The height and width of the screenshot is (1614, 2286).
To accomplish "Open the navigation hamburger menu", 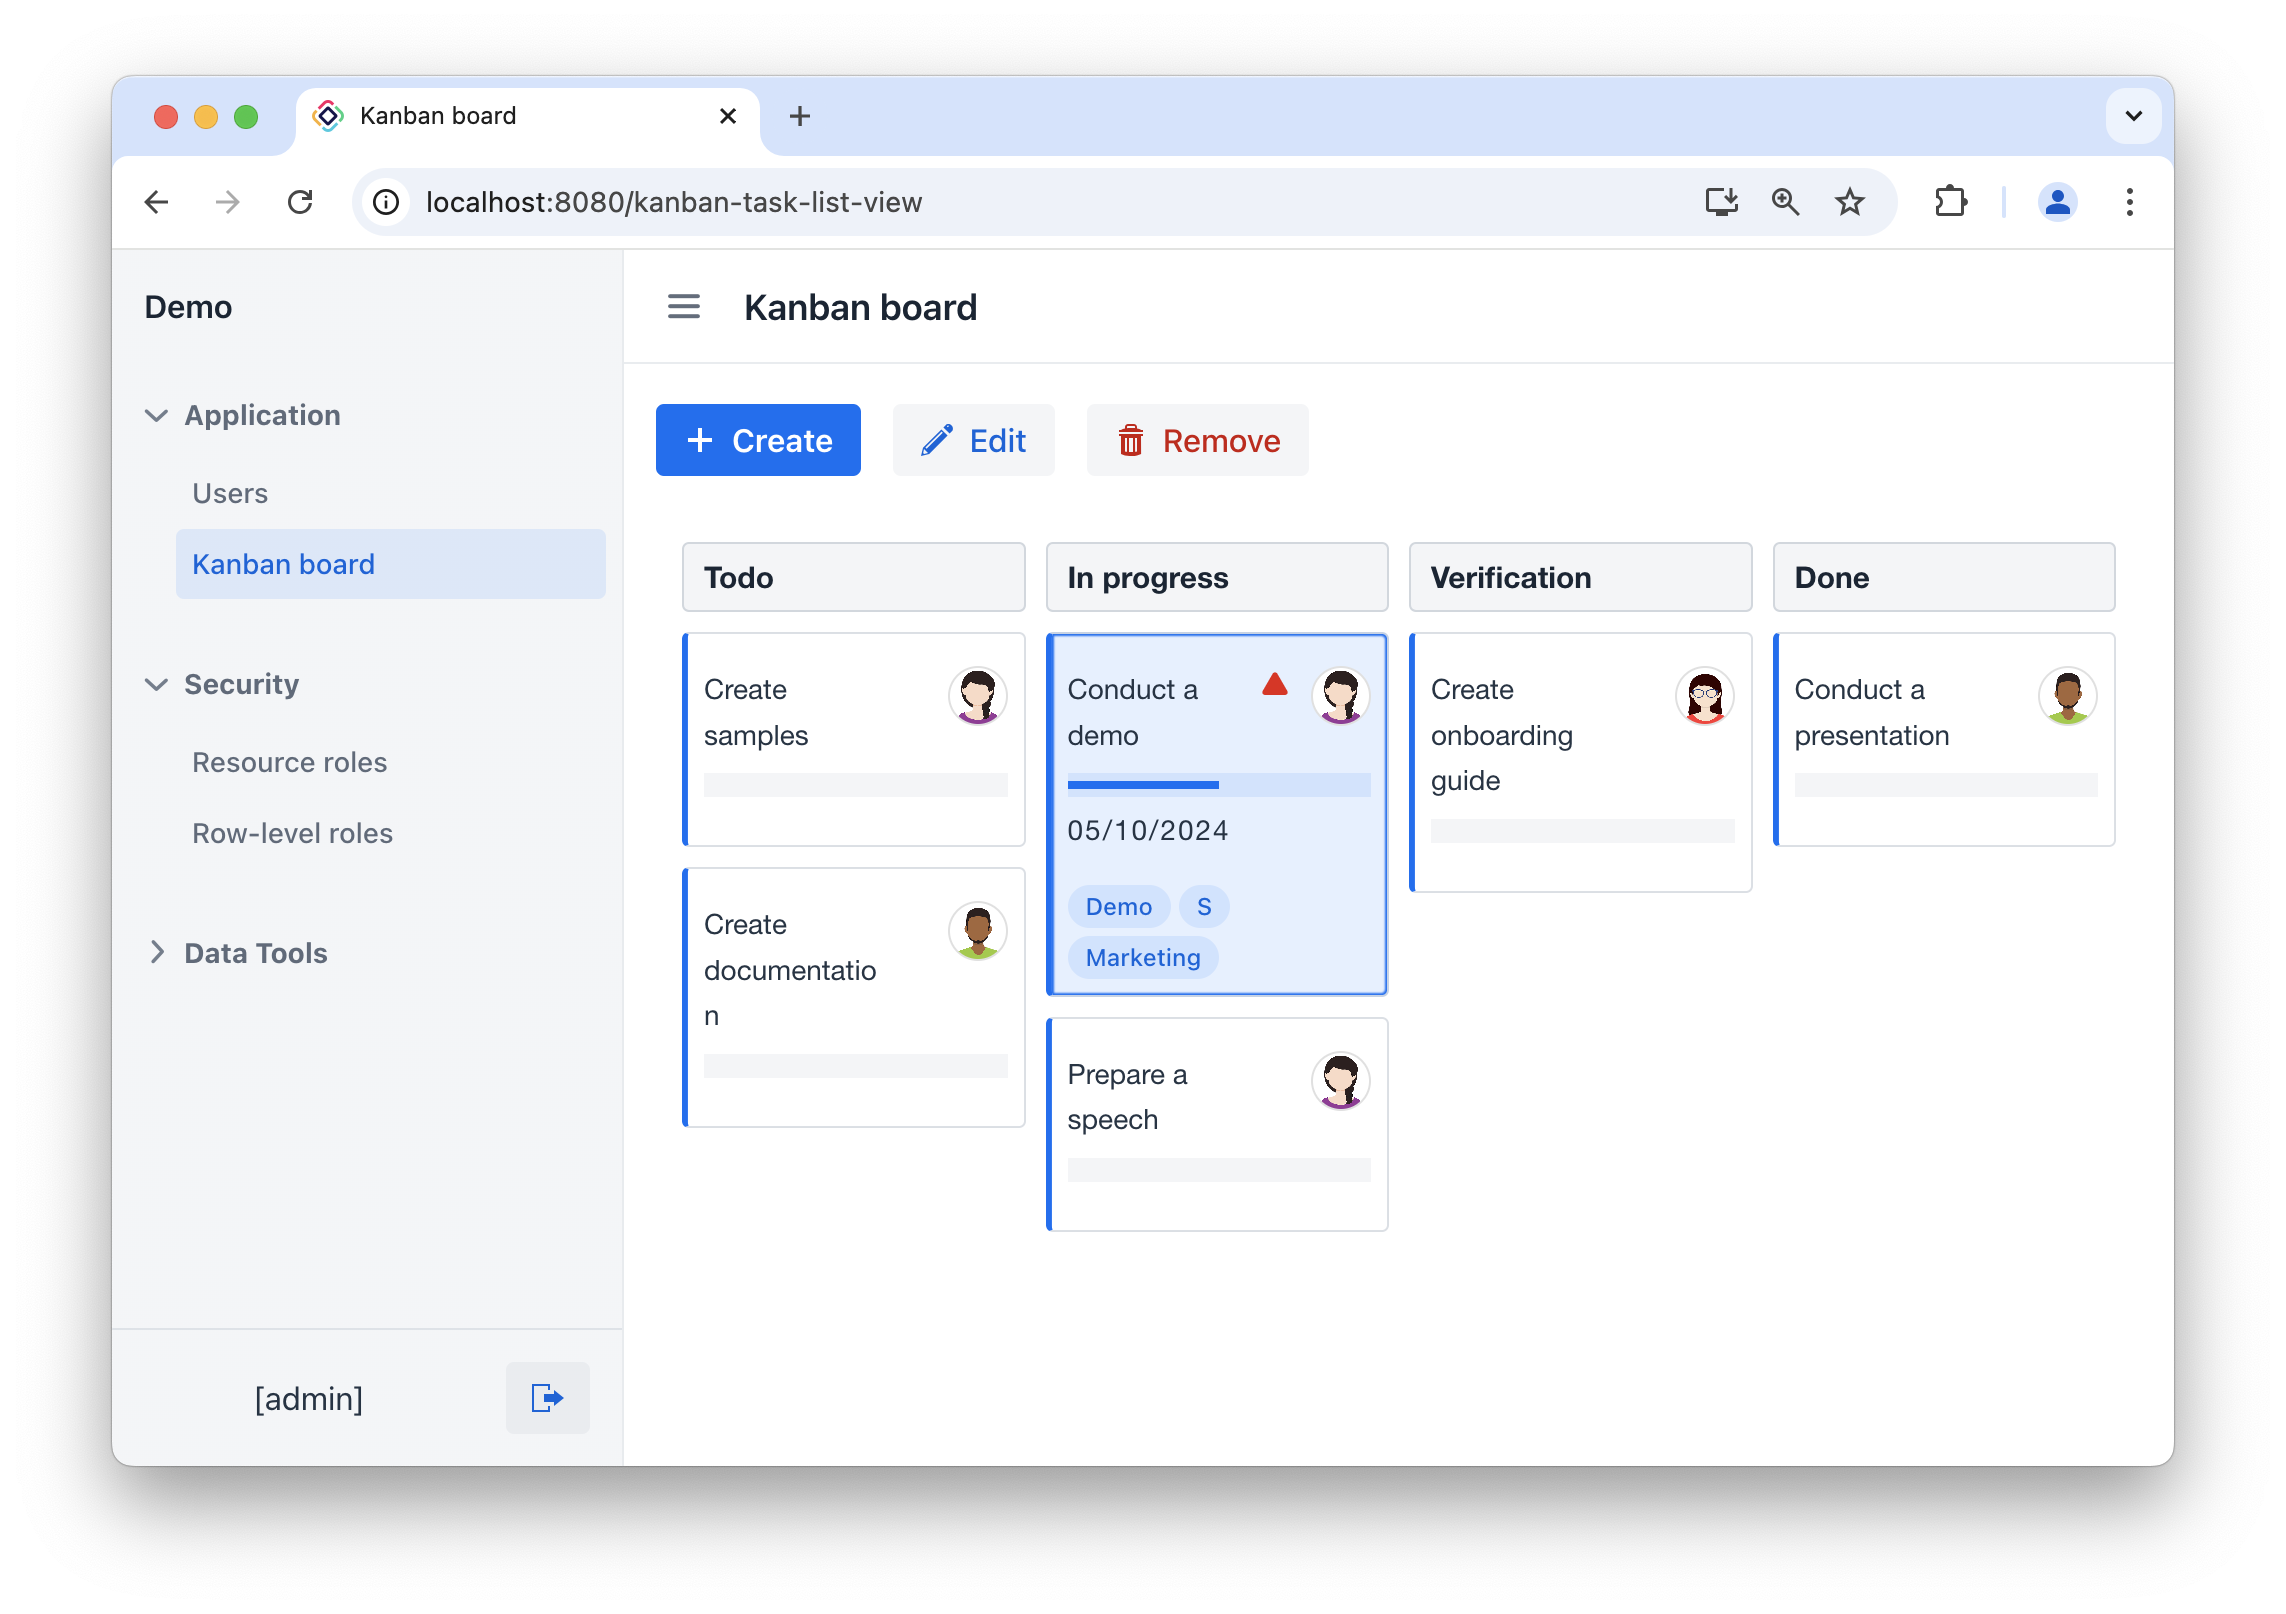I will coord(684,307).
